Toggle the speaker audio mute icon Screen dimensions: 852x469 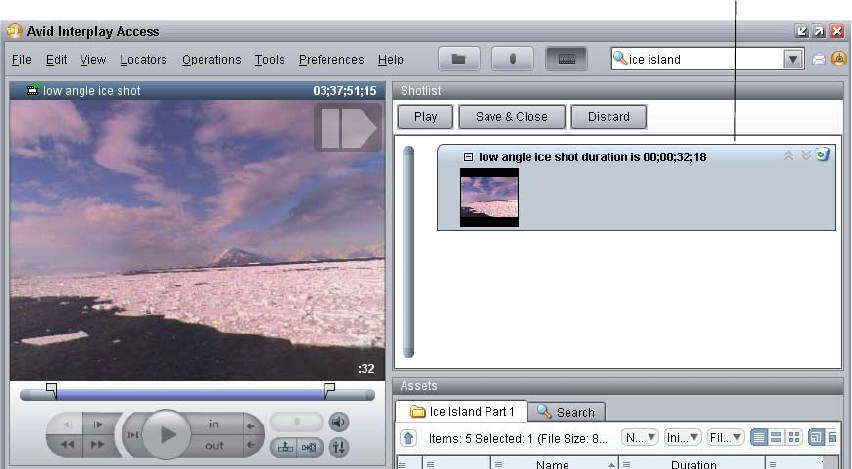pyautogui.click(x=339, y=422)
